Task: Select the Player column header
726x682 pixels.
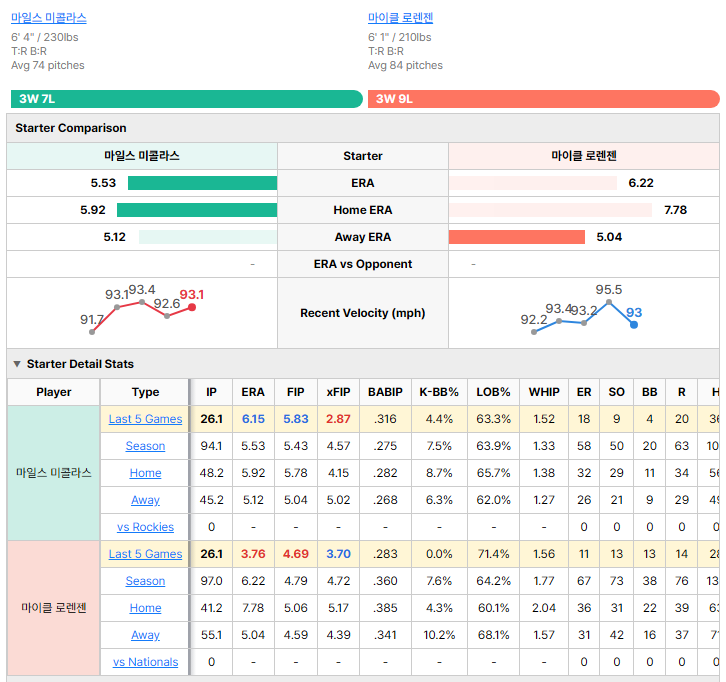Action: [x=54, y=392]
